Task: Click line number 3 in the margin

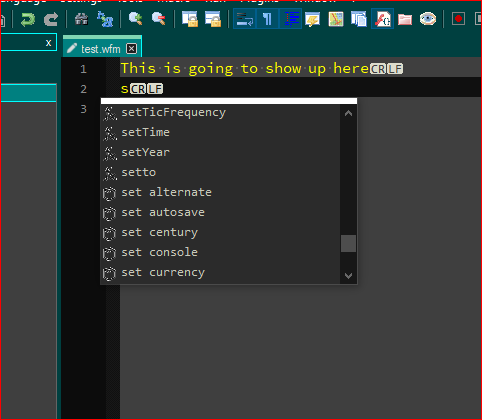Action: pyautogui.click(x=83, y=109)
